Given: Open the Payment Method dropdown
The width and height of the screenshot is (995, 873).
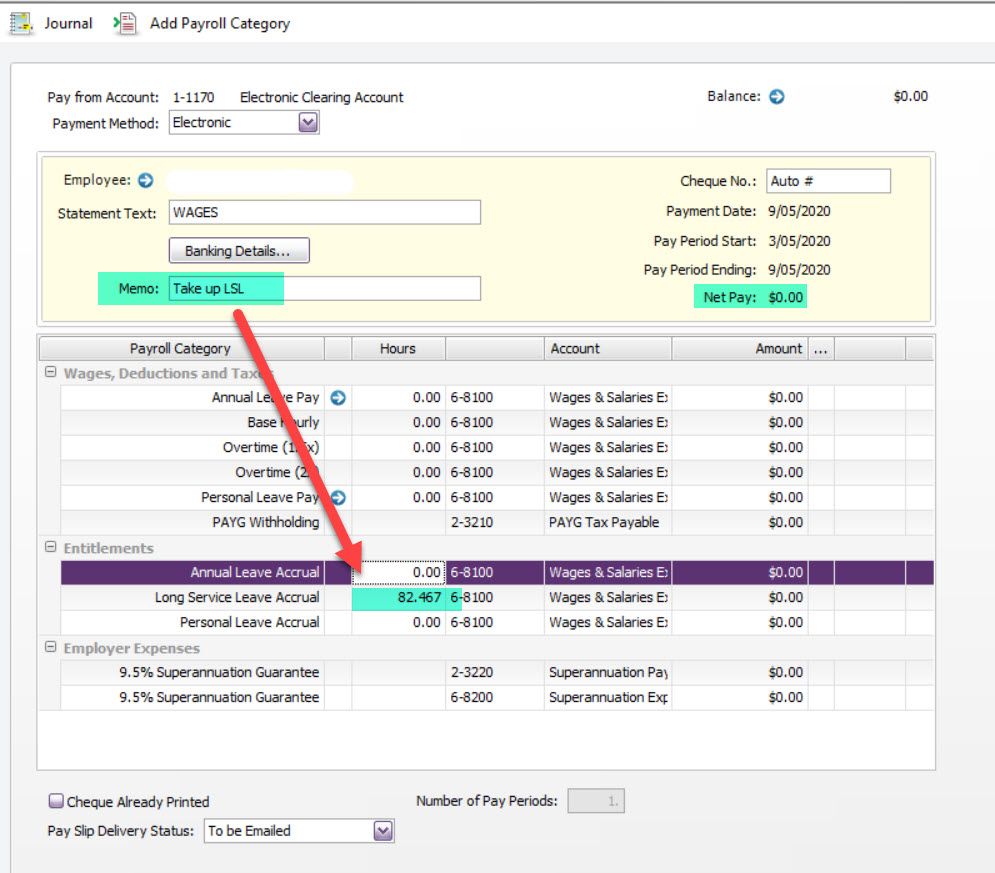Looking at the screenshot, I should coord(308,123).
